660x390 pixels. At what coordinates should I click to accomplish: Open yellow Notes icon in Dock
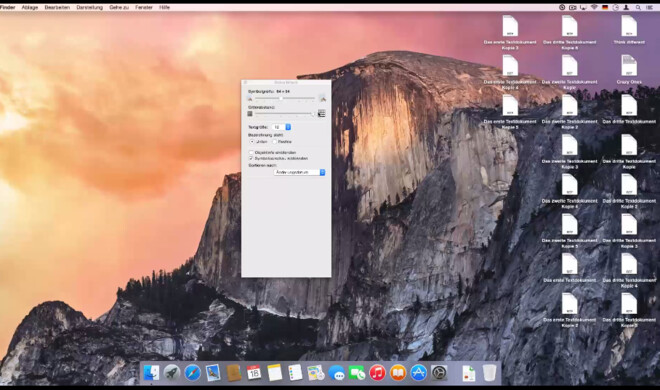[274, 373]
